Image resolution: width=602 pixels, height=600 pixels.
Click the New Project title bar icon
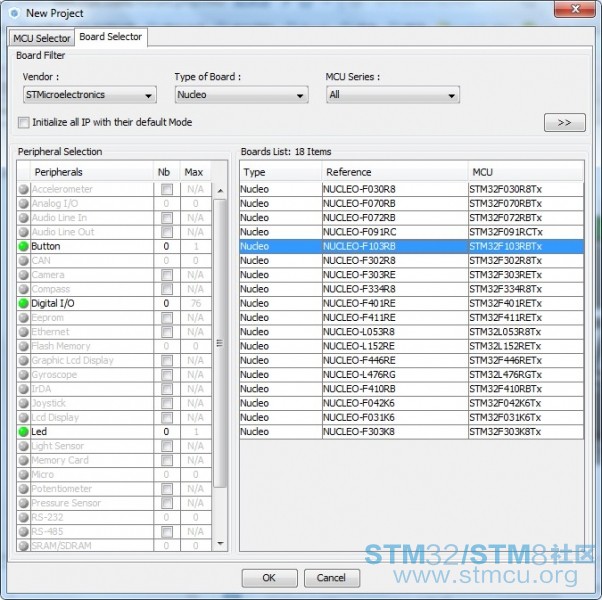tap(15, 13)
